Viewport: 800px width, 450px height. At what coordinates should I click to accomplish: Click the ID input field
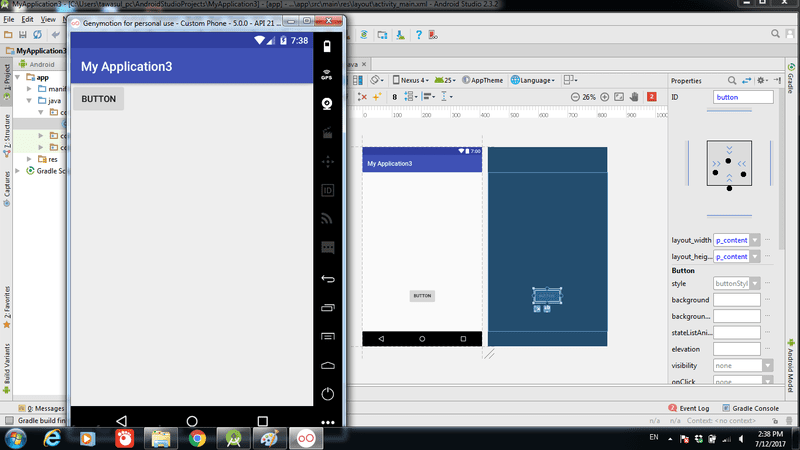(743, 98)
